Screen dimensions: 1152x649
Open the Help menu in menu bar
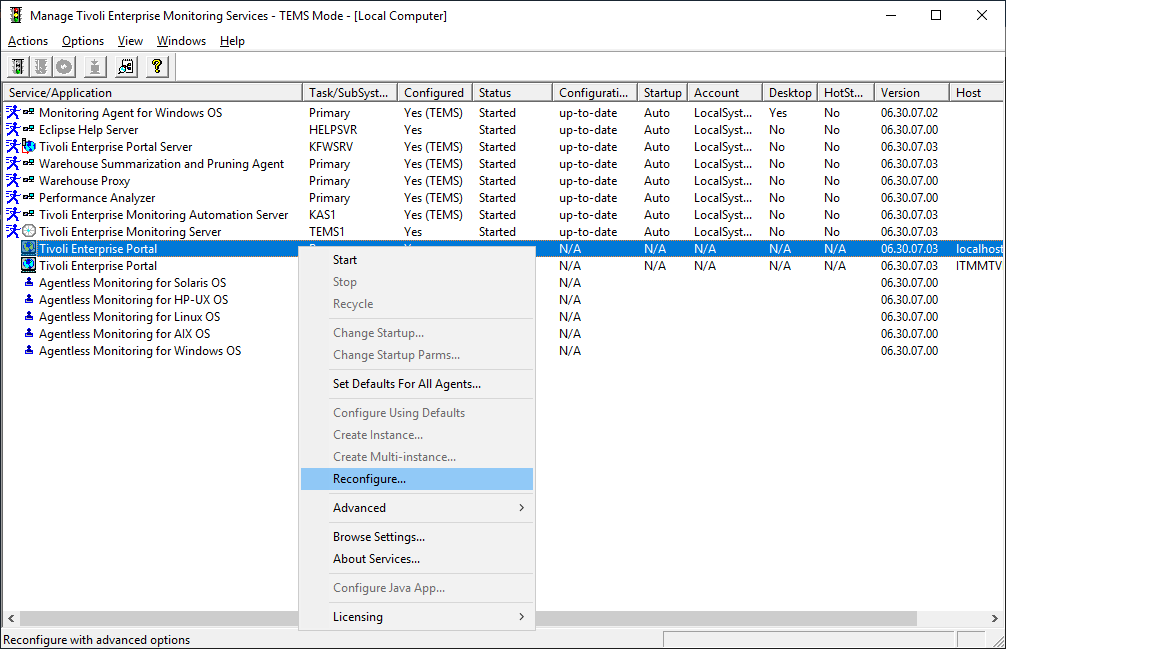232,41
